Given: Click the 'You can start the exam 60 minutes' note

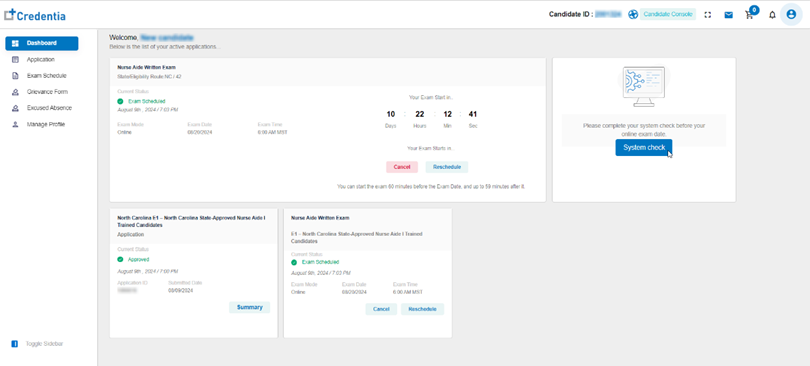Looking at the screenshot, I should pyautogui.click(x=431, y=186).
